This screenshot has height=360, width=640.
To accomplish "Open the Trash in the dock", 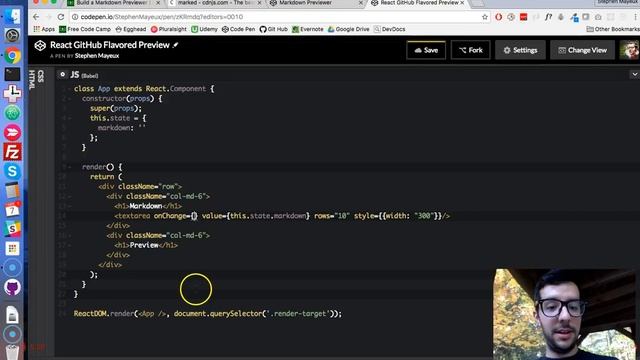I will [x=12, y=352].
